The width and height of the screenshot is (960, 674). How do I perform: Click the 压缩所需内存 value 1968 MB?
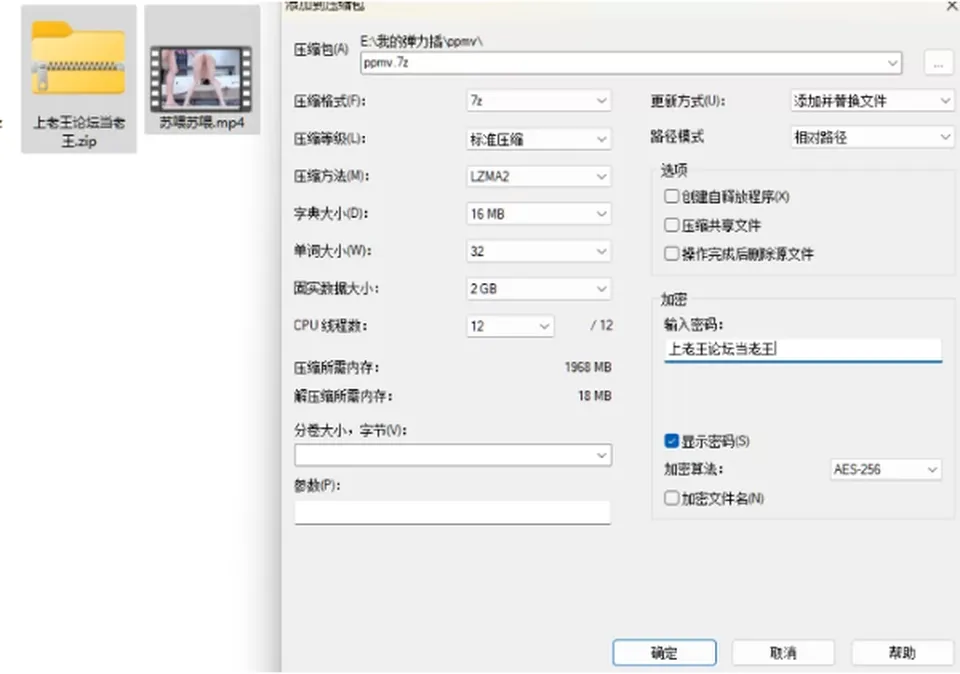pos(588,367)
